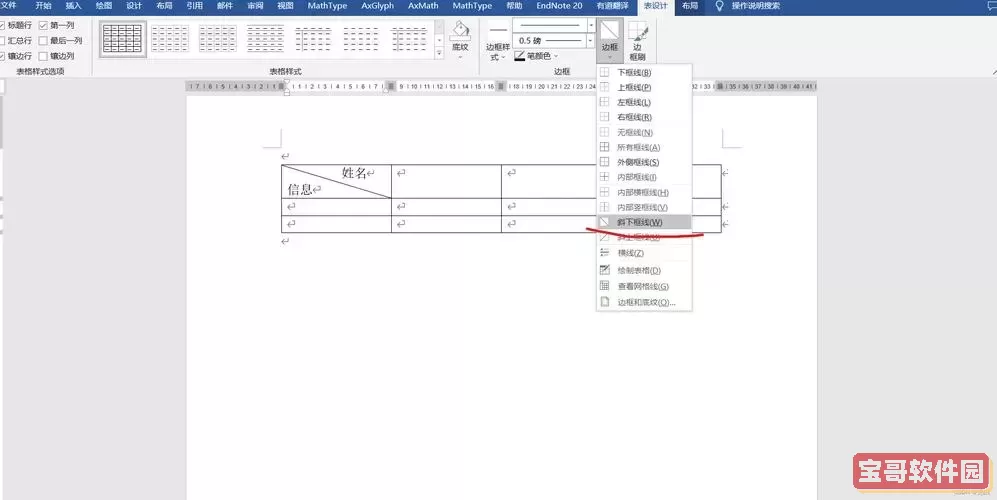Open the 帮助 tab
The image size is (997, 500).
pos(514,6)
